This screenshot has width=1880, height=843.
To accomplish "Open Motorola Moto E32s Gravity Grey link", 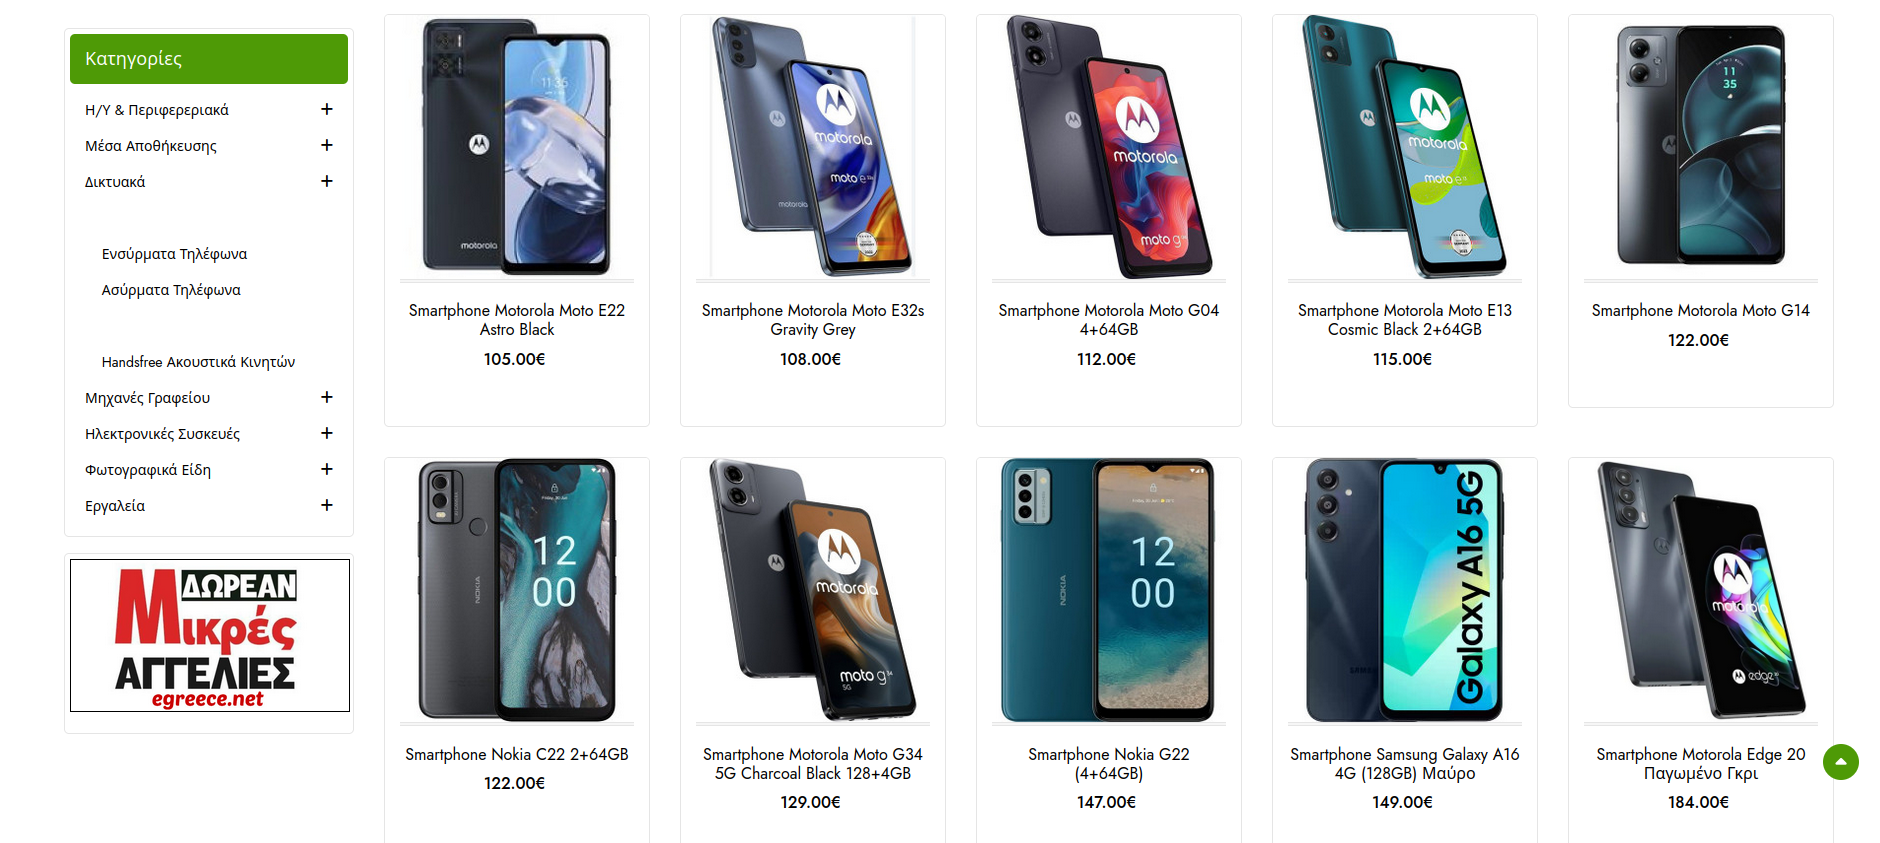I will pyautogui.click(x=813, y=320).
